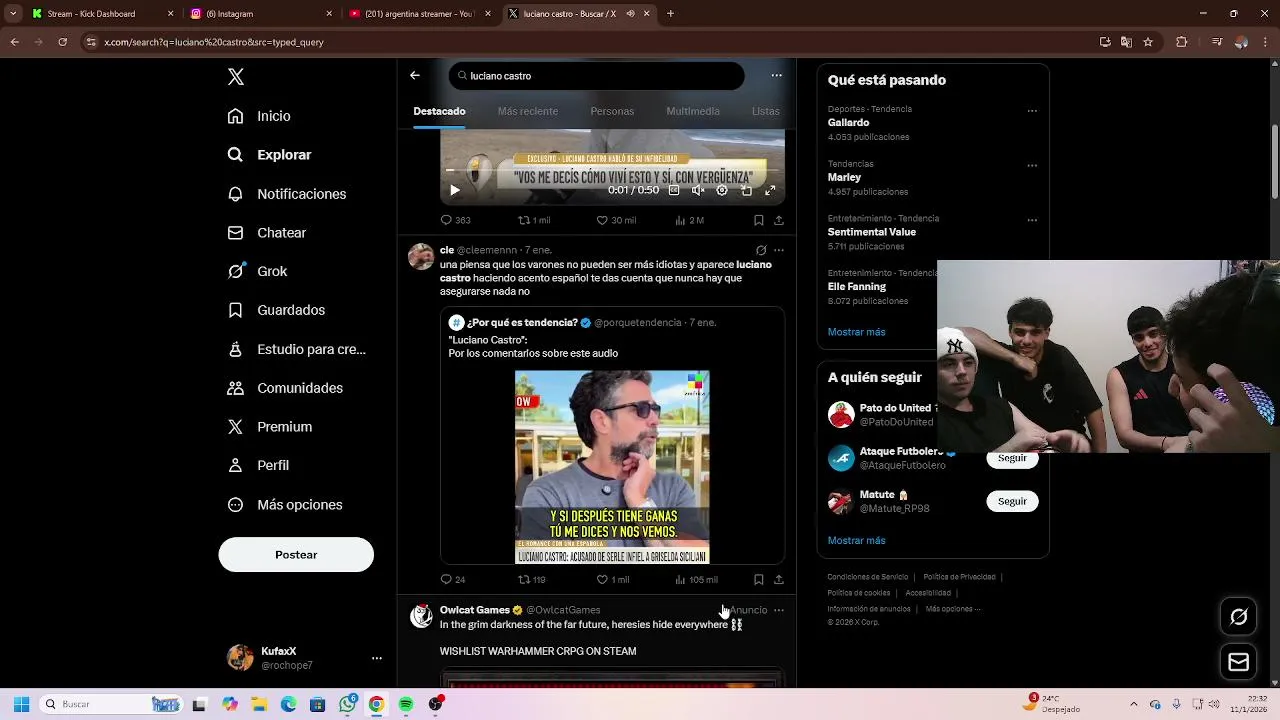Open Comunidades in the sidebar
Image resolution: width=1280 pixels, height=720 pixels.
(285, 388)
